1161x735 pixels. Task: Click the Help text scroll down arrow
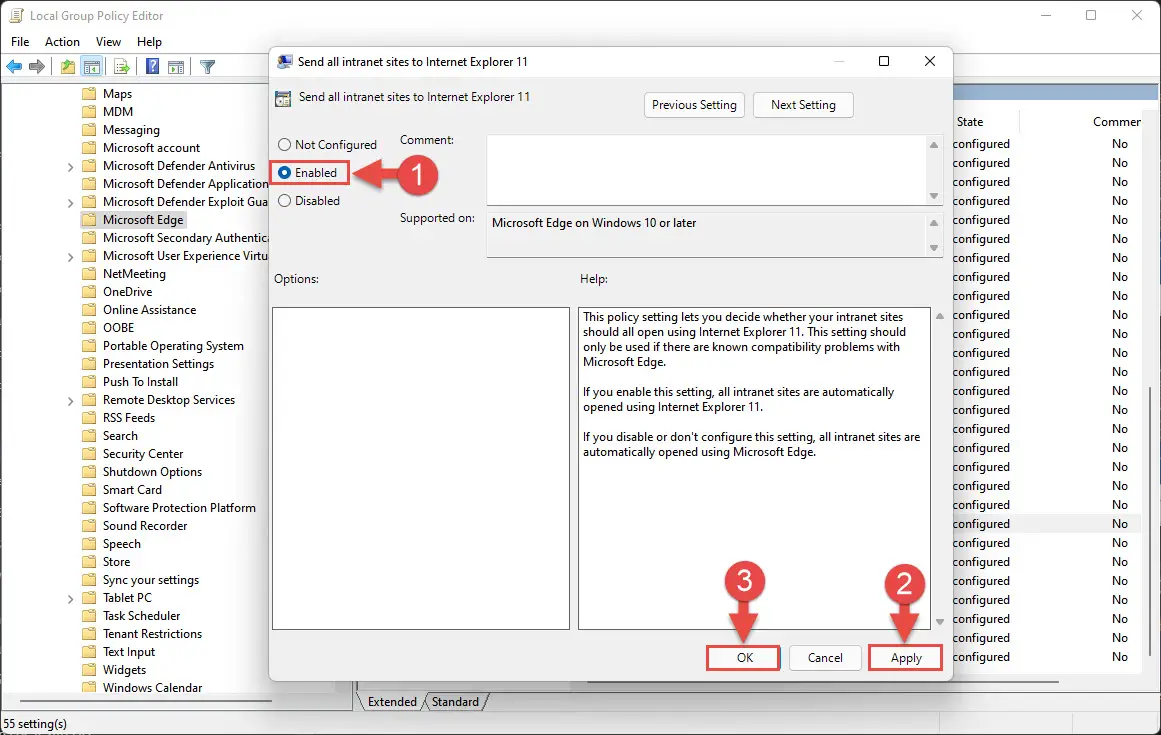(940, 622)
